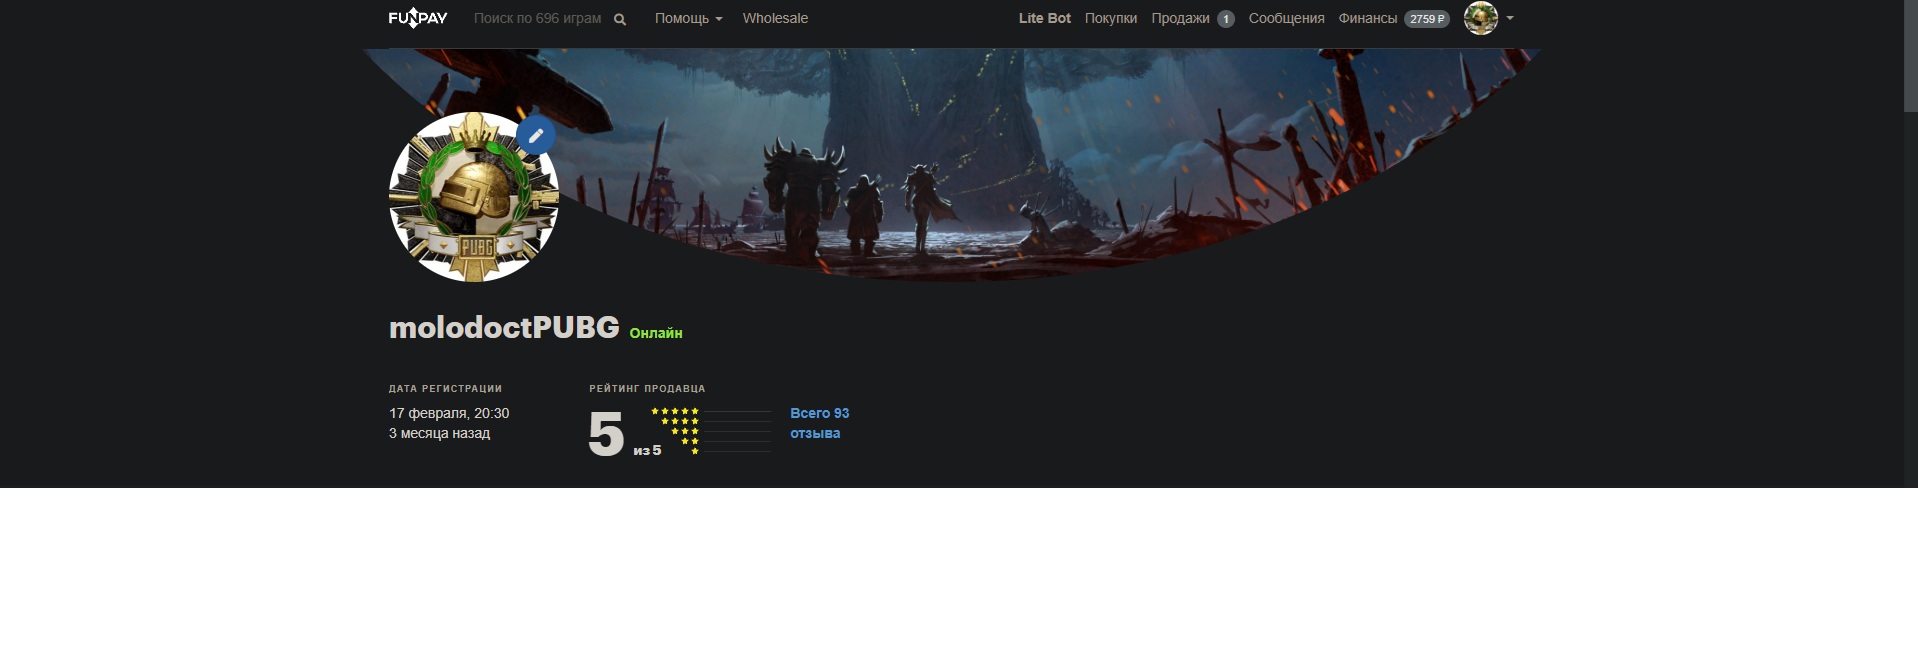Click the five-star rating bar row
This screenshot has width=1918, height=648.
coord(711,411)
